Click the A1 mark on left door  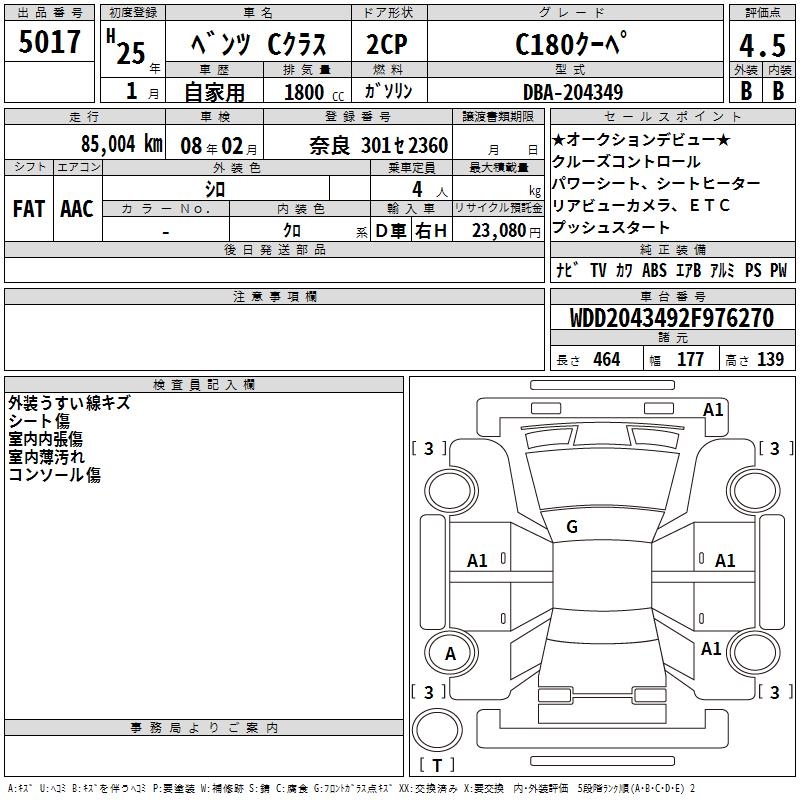478,561
